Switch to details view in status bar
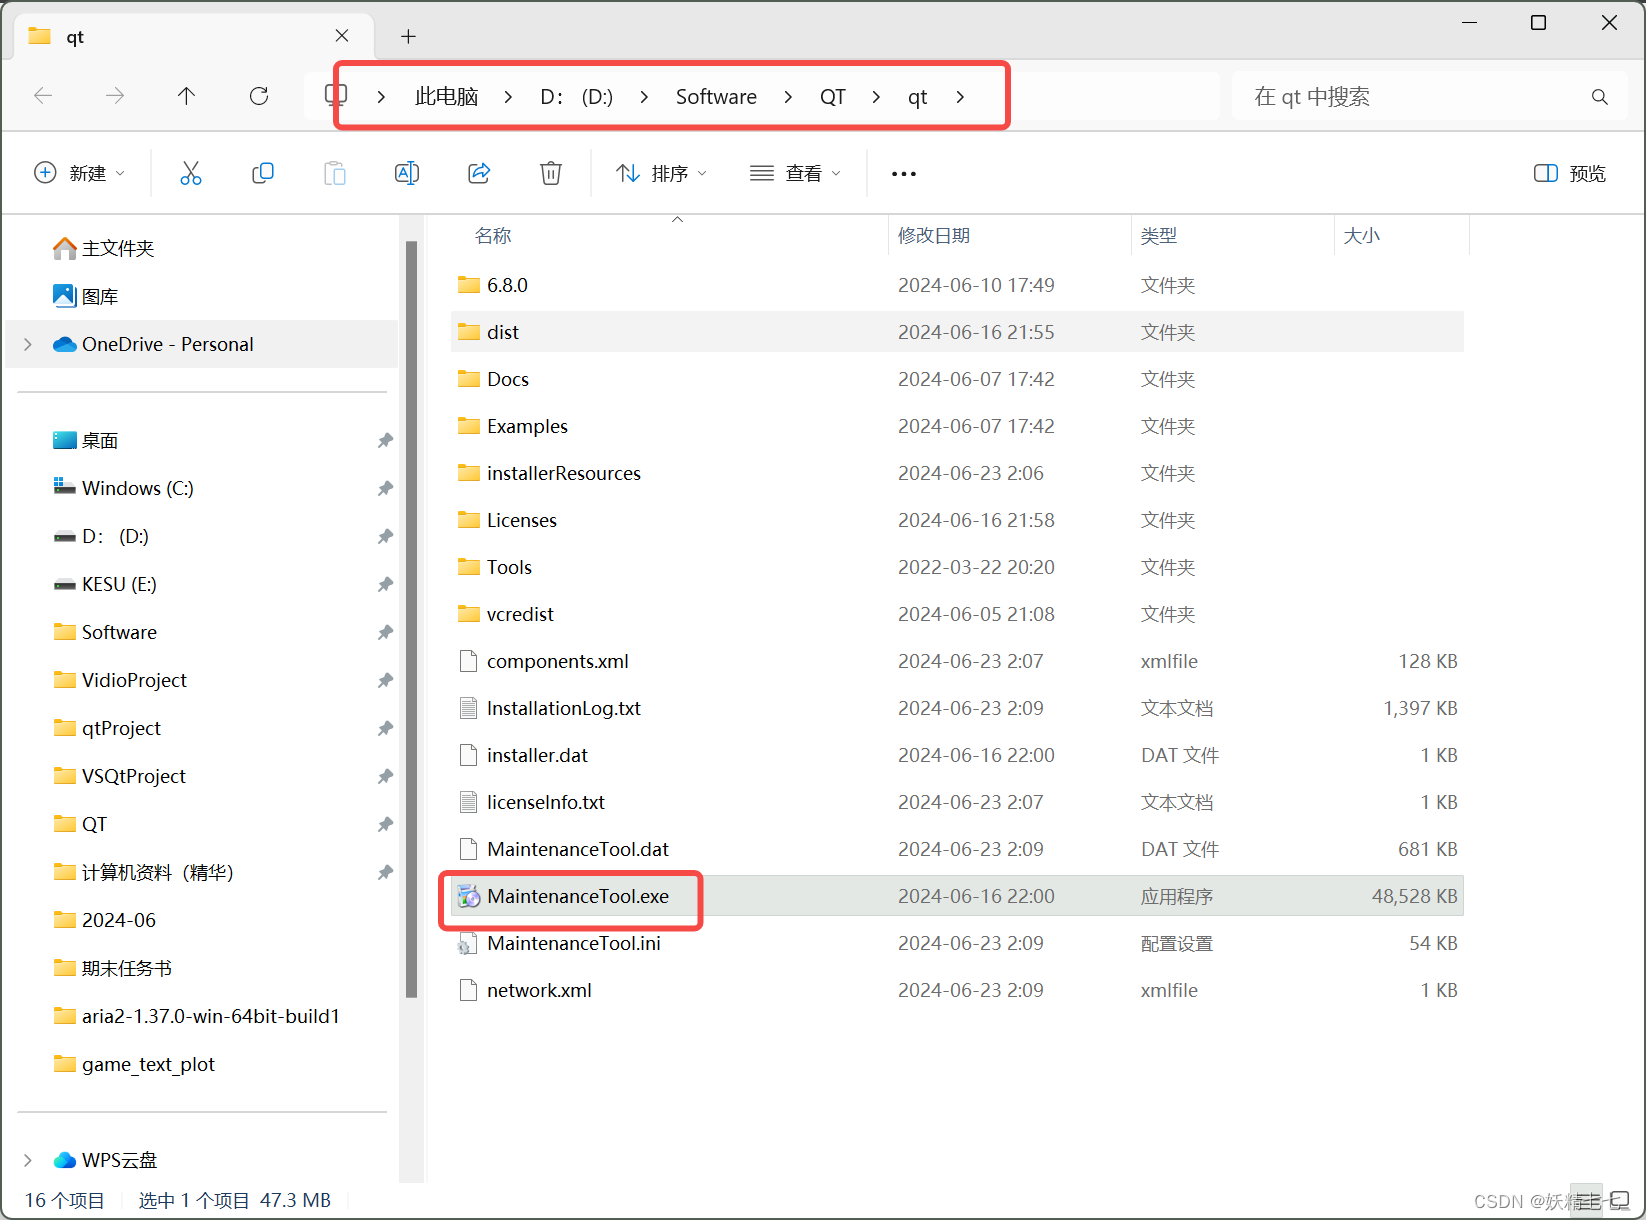This screenshot has width=1646, height=1220. pos(1586,1200)
